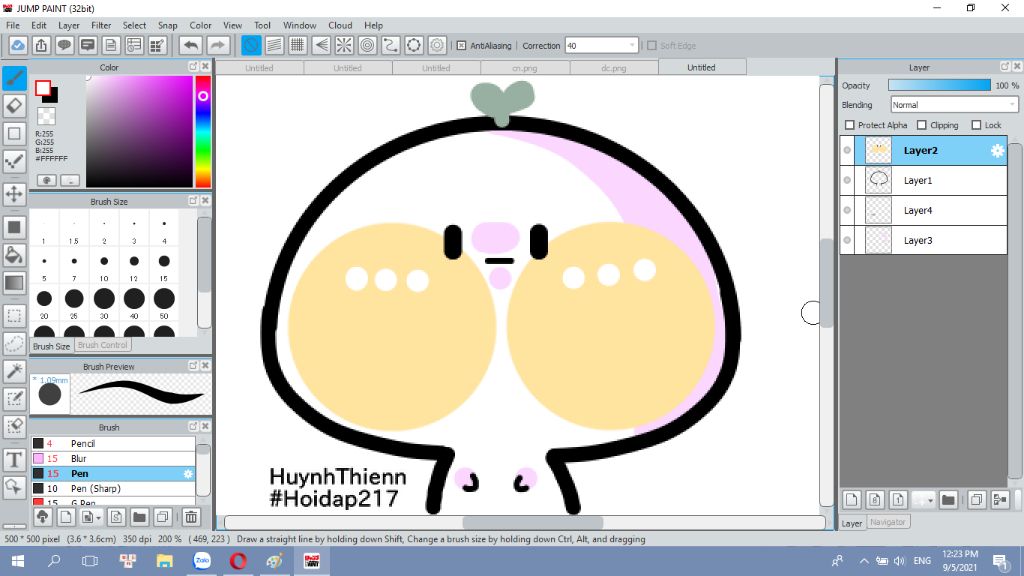Adjust the layer Opacity slider
The image size is (1024, 576).
click(x=939, y=86)
